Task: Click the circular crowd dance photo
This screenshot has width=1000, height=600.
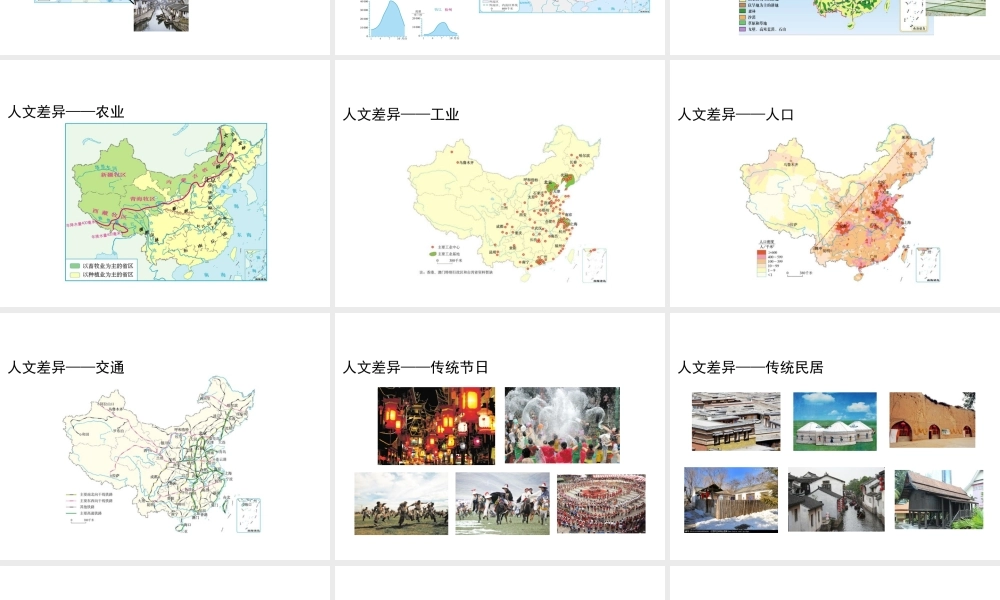Action: point(601,504)
